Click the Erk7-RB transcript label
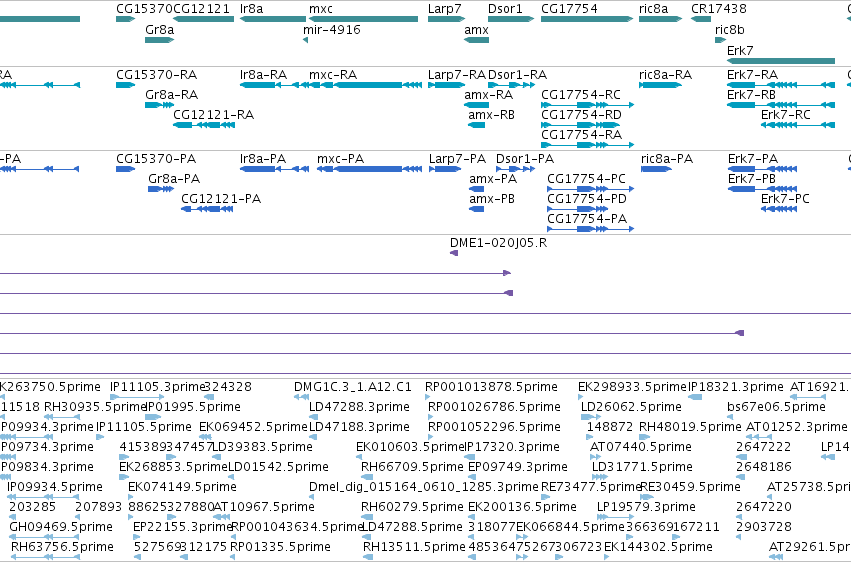This screenshot has height=562, width=851. pyautogui.click(x=752, y=94)
